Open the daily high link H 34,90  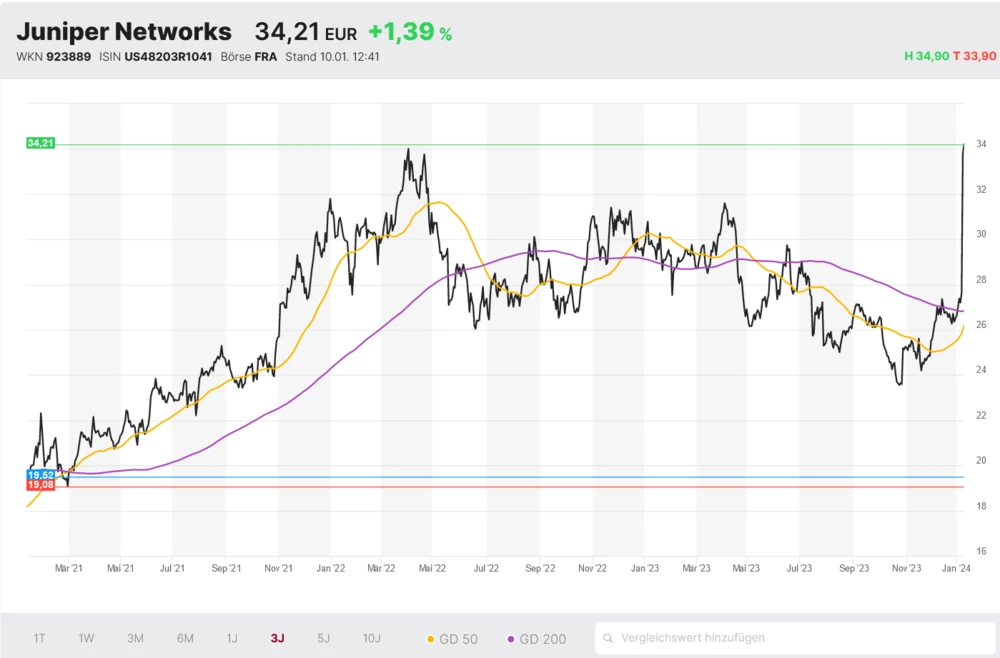coord(927,57)
